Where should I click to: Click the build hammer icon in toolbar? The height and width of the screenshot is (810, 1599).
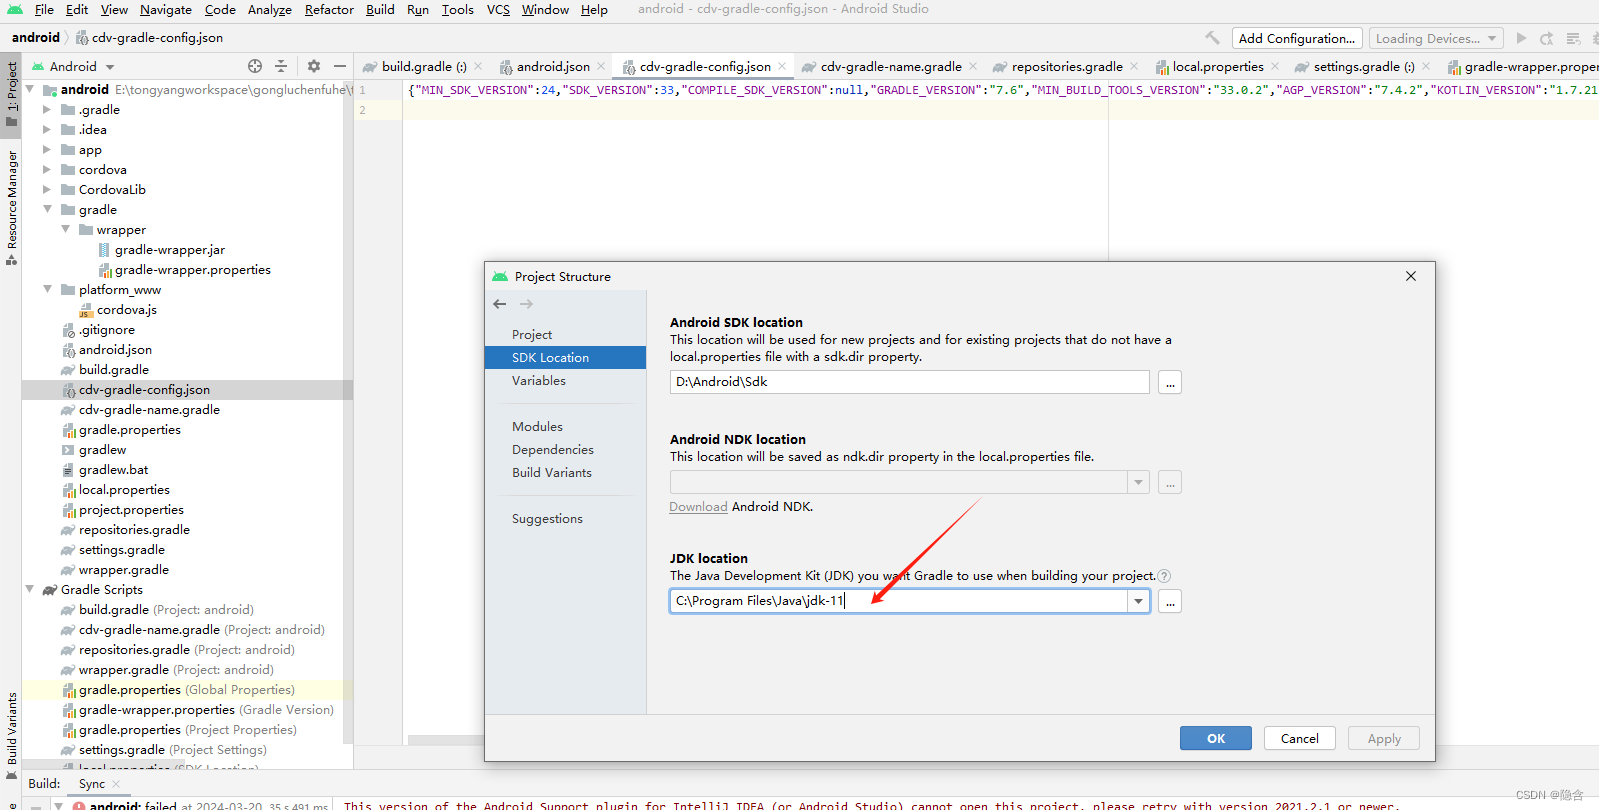coord(1212,38)
